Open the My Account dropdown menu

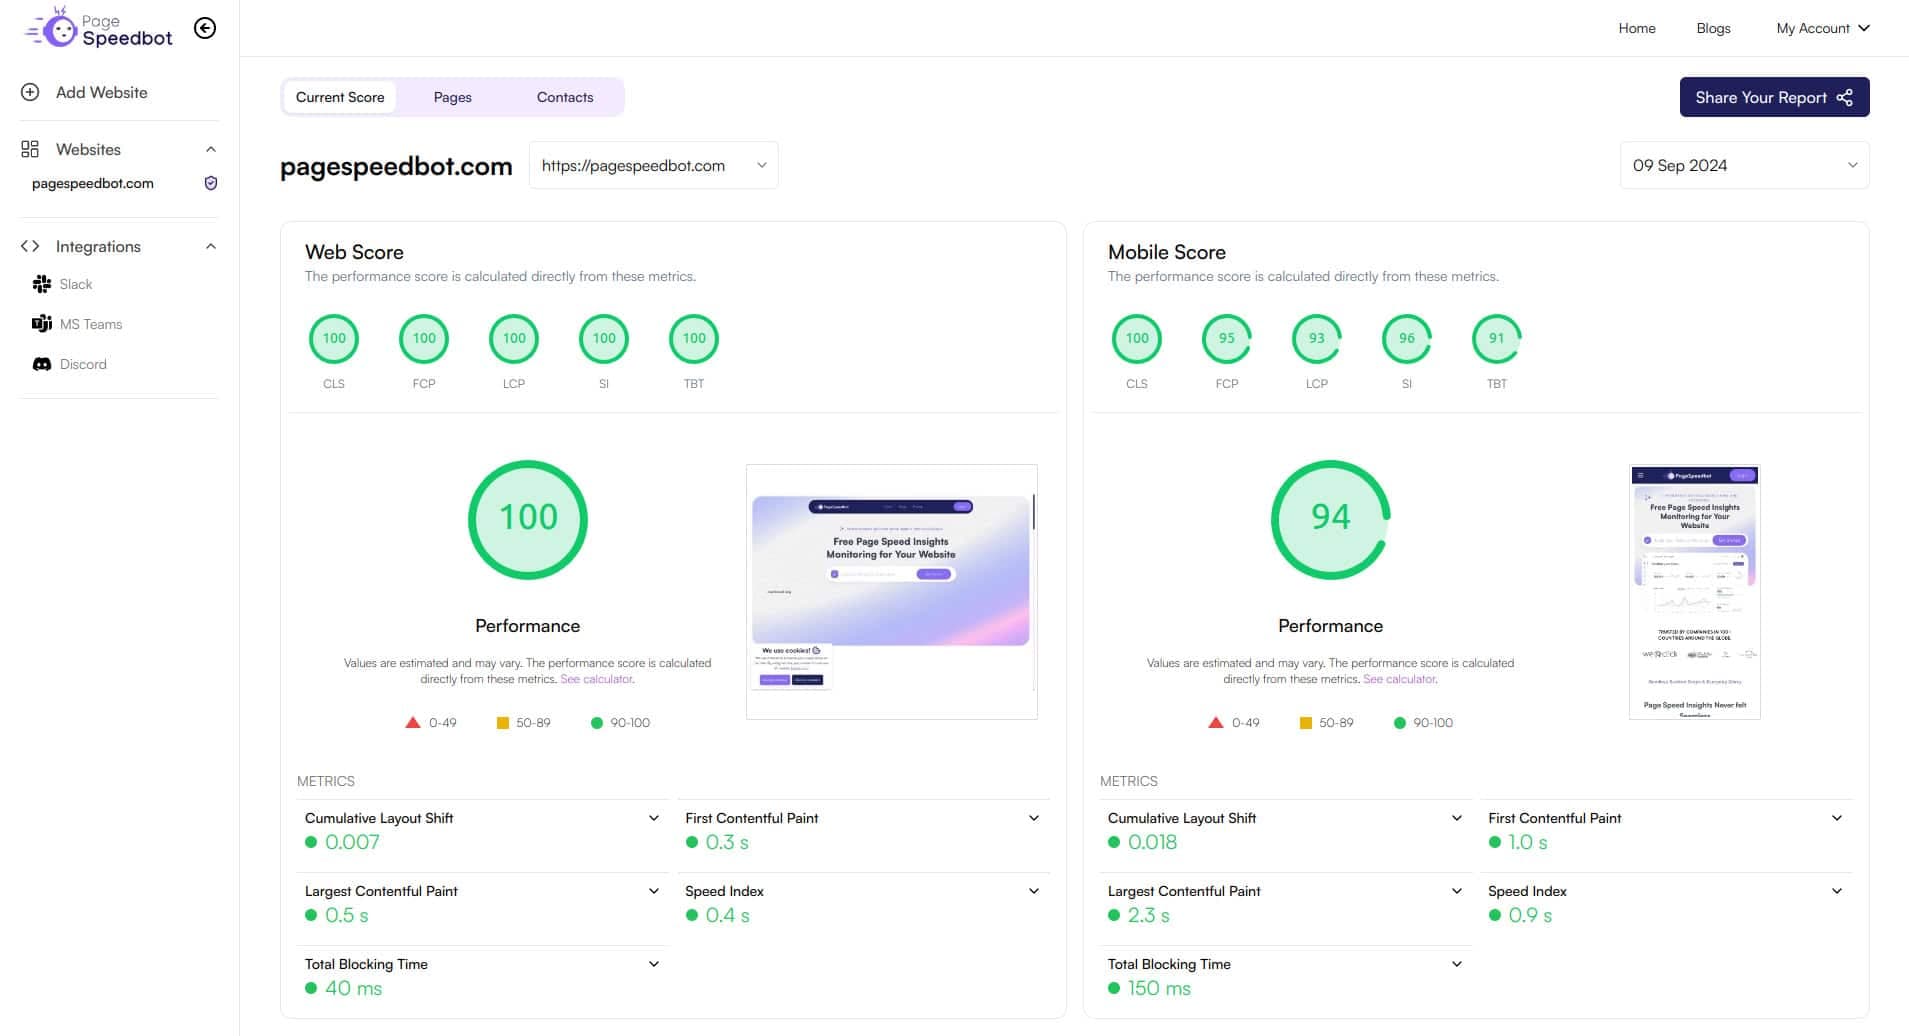click(x=1822, y=28)
